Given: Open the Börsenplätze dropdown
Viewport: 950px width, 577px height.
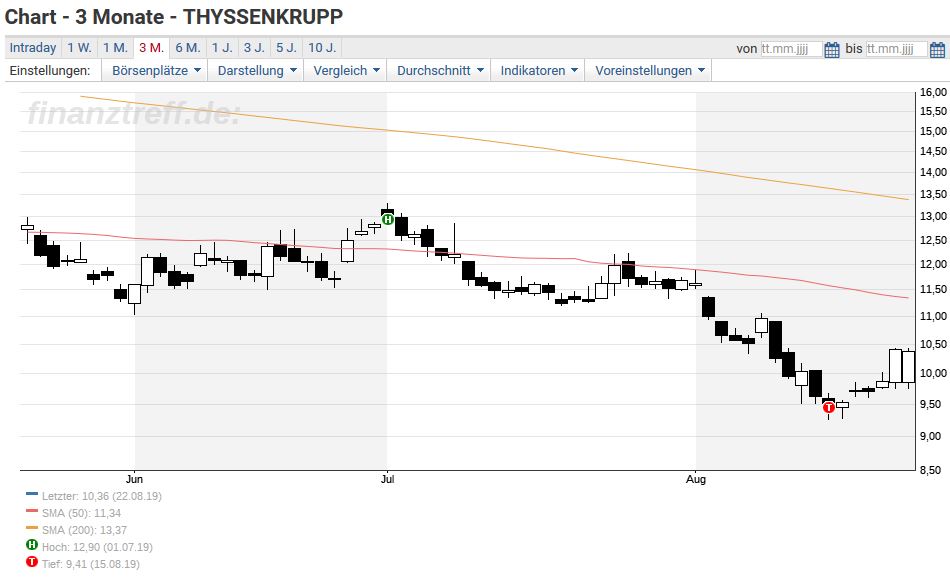Looking at the screenshot, I should pyautogui.click(x=155, y=70).
